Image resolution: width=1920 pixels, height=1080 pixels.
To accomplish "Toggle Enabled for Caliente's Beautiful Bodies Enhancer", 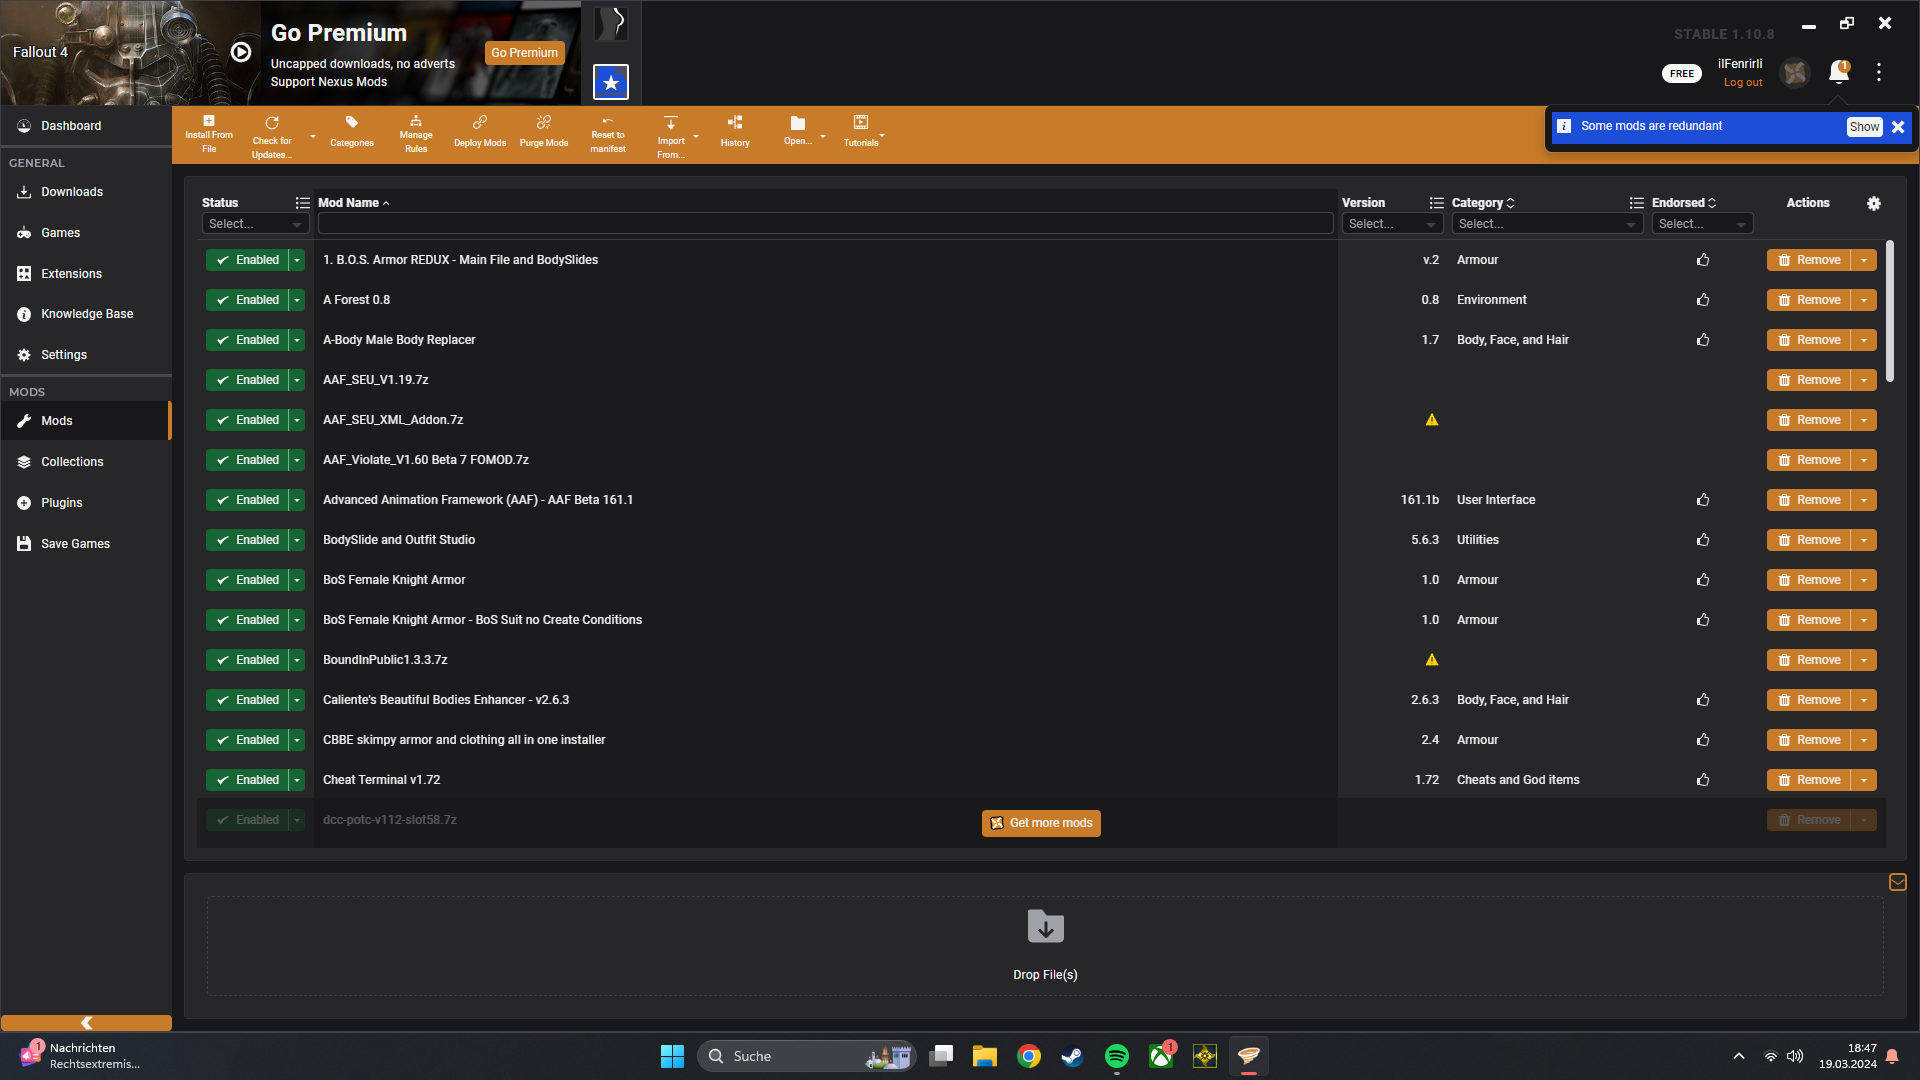I will pos(247,700).
